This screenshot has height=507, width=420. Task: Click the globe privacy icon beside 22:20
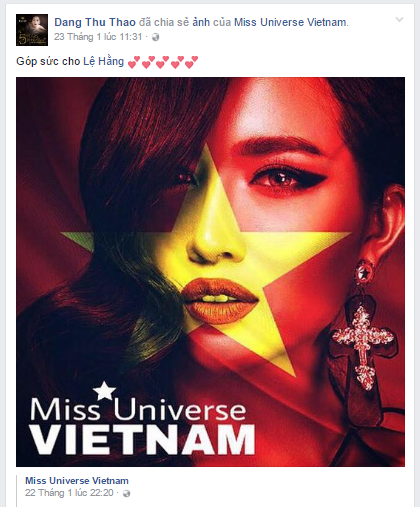(126, 493)
